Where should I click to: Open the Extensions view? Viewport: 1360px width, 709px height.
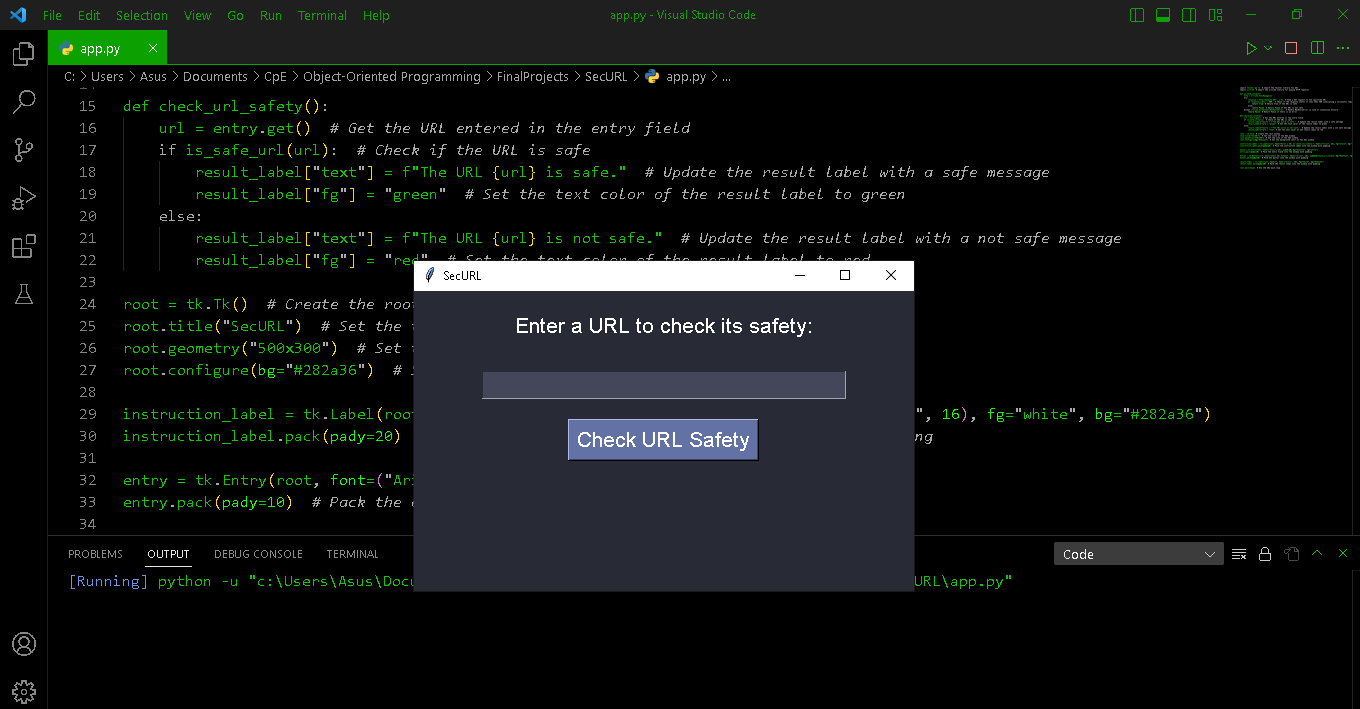23,246
